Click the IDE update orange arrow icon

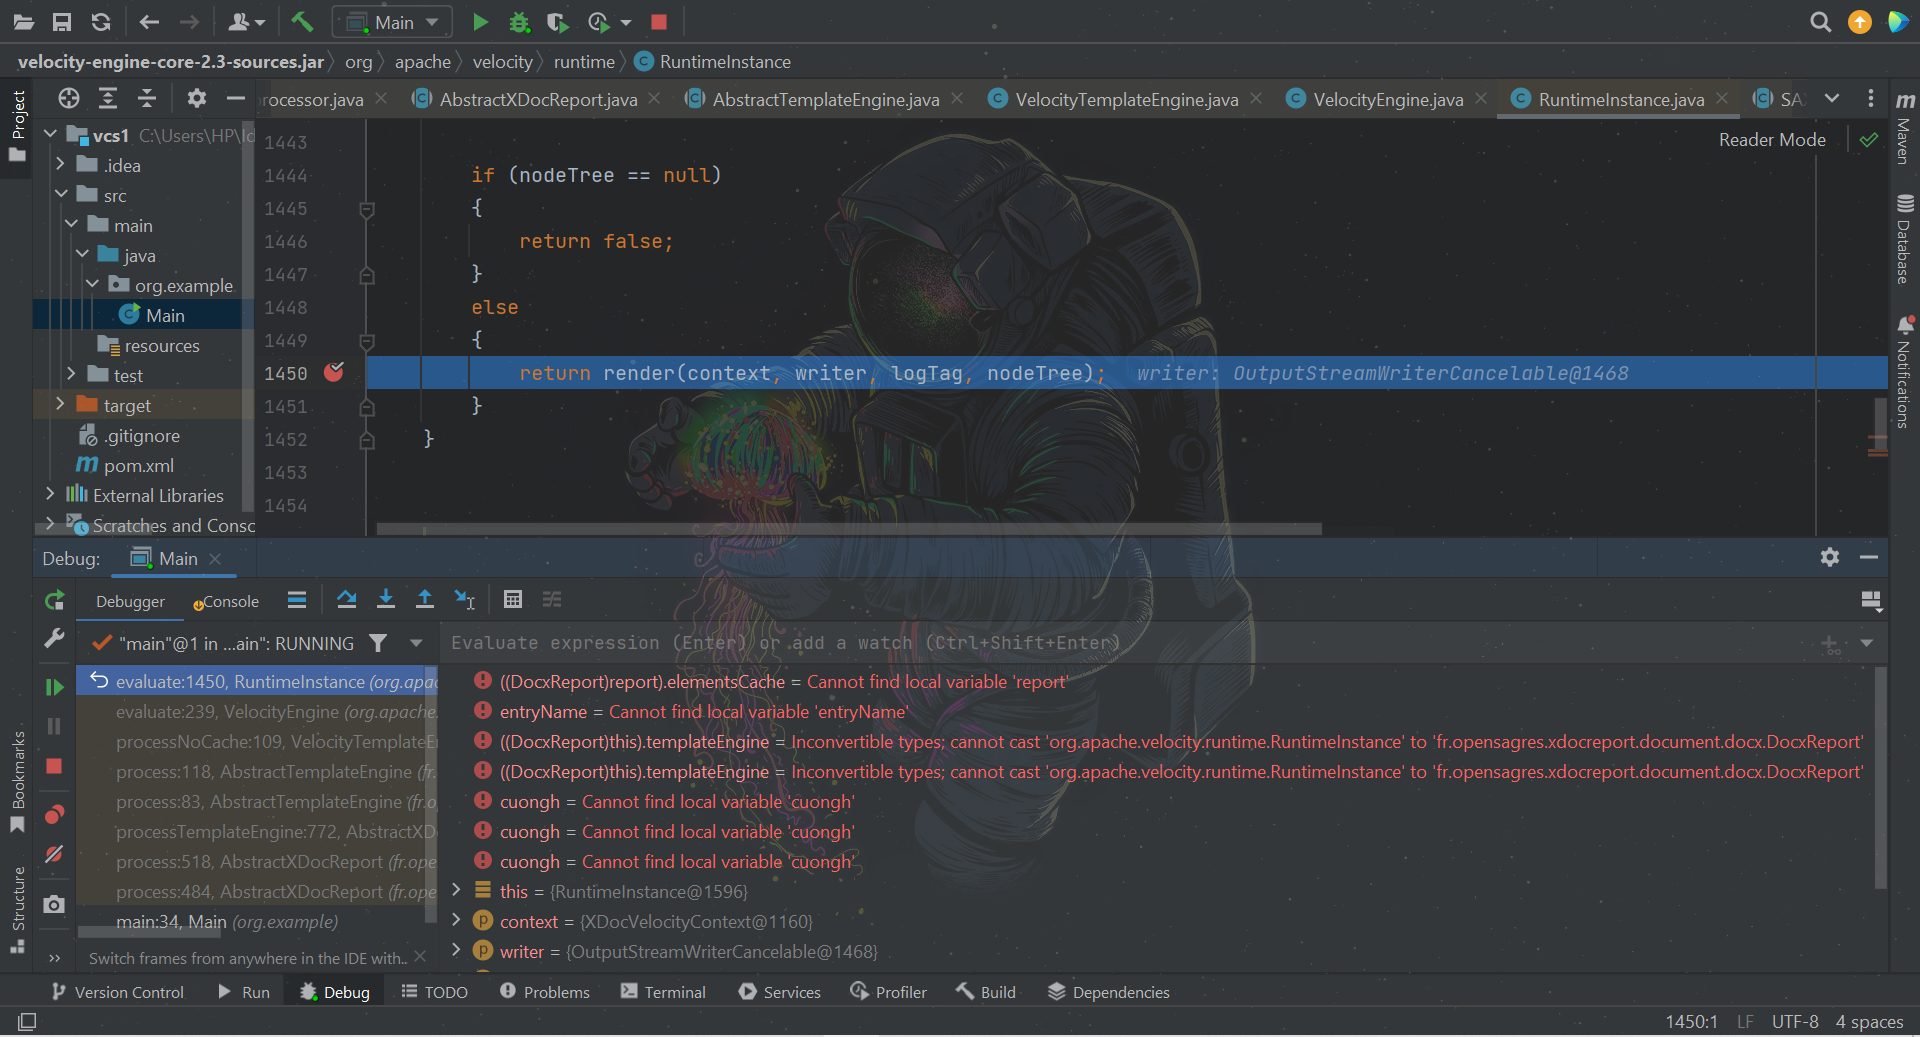click(1860, 22)
